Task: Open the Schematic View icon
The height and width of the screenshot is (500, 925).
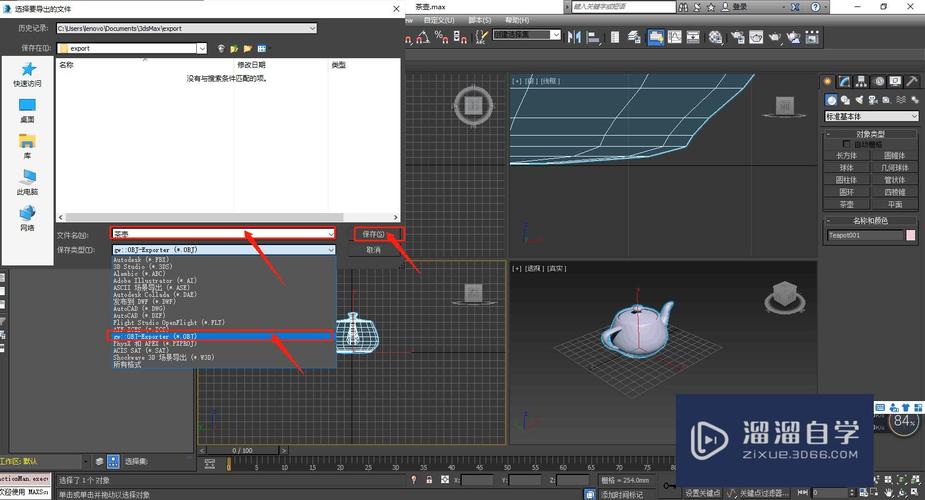Action: pos(693,37)
